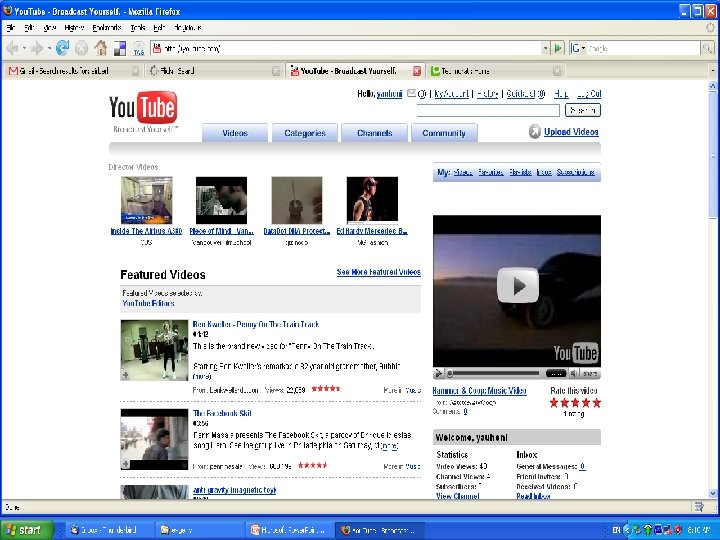Switch to the Gmail browser tab
Image resolution: width=720 pixels, height=540 pixels.
coord(73,71)
